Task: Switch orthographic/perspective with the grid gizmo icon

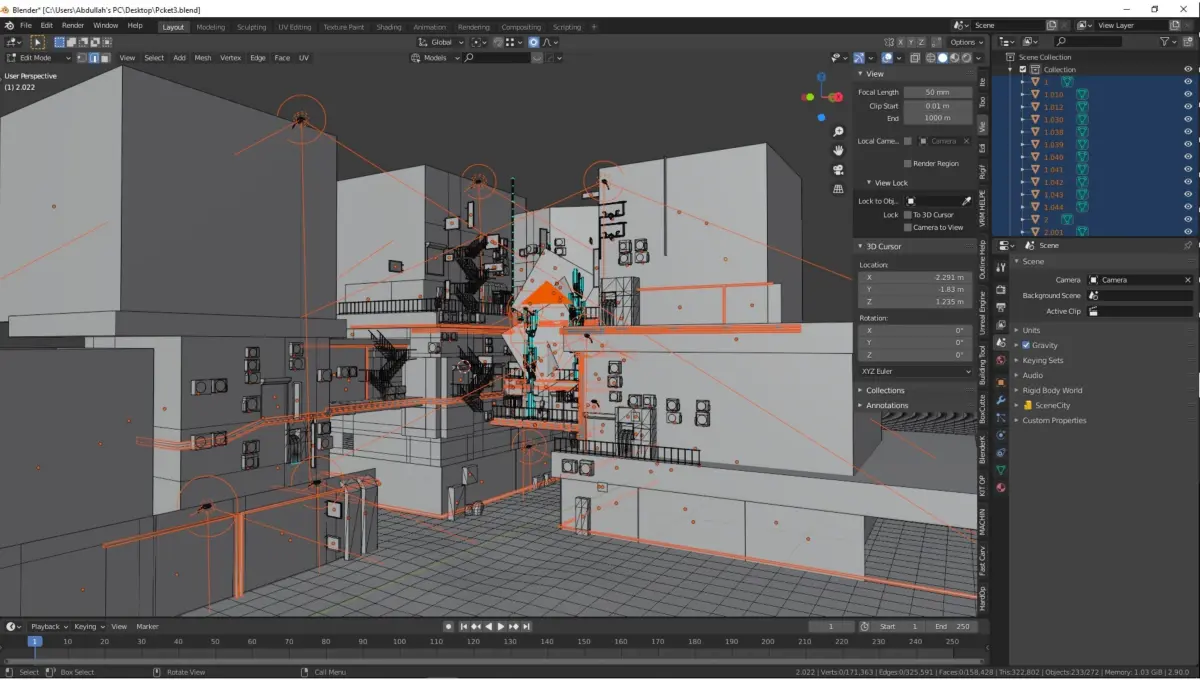Action: (x=838, y=188)
